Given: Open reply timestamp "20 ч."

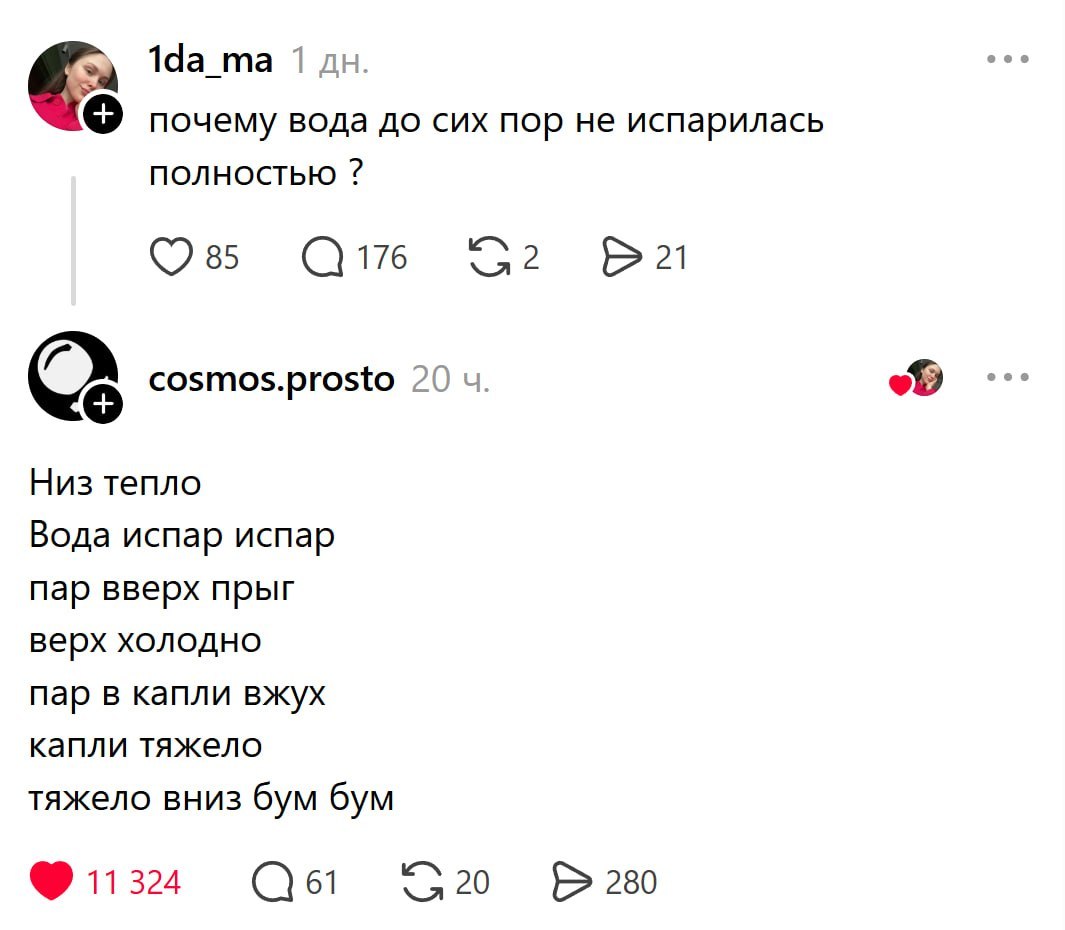Looking at the screenshot, I should [x=450, y=380].
